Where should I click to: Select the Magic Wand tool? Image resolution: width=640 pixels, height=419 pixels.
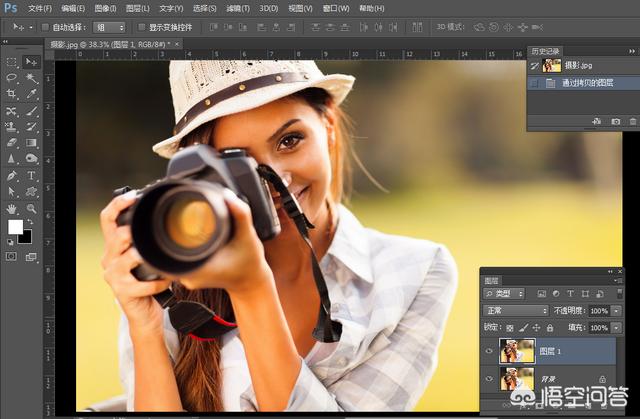[x=32, y=78]
